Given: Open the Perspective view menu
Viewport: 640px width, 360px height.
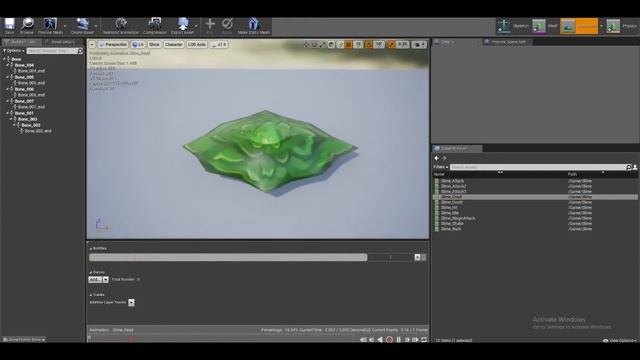Looking at the screenshot, I should (x=113, y=44).
